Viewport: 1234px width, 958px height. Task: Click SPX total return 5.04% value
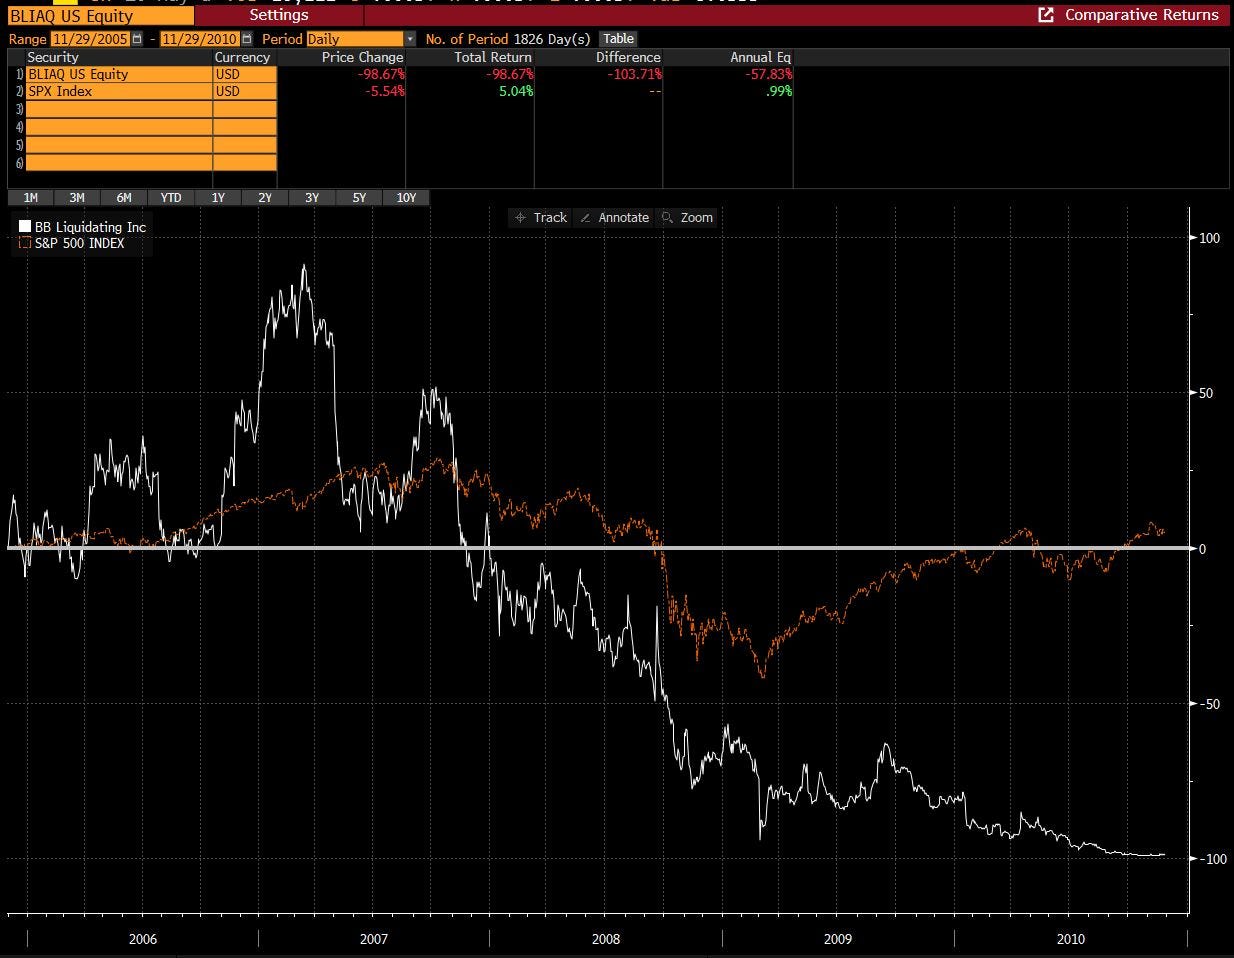click(515, 91)
